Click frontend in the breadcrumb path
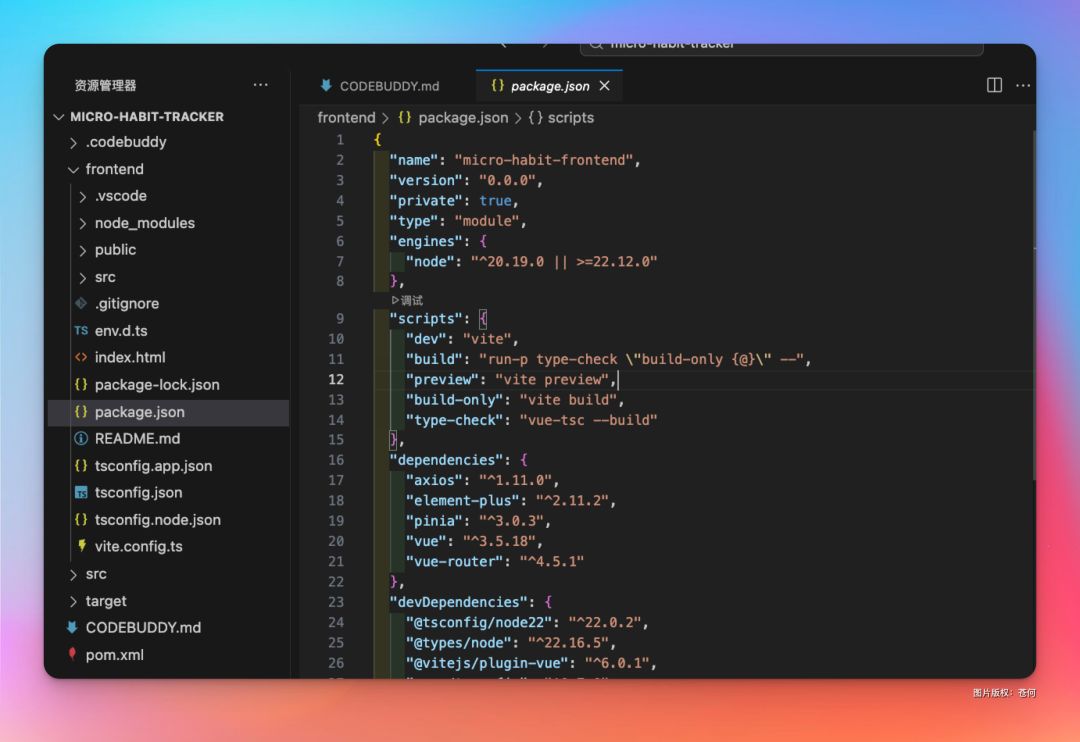Image resolution: width=1080 pixels, height=742 pixels. point(346,118)
